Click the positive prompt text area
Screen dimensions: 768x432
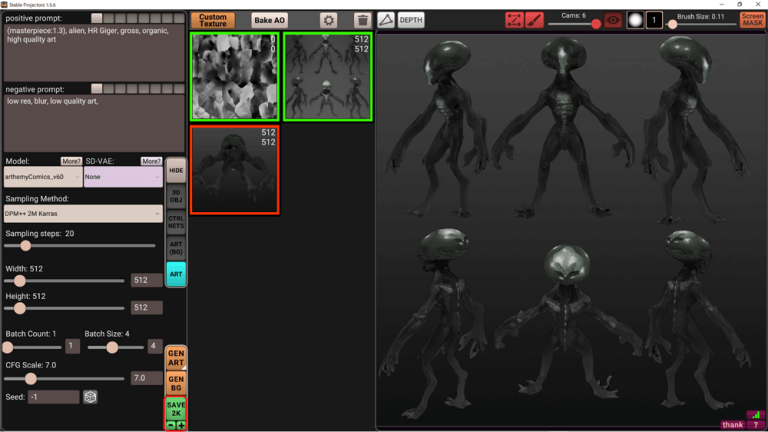pos(94,53)
